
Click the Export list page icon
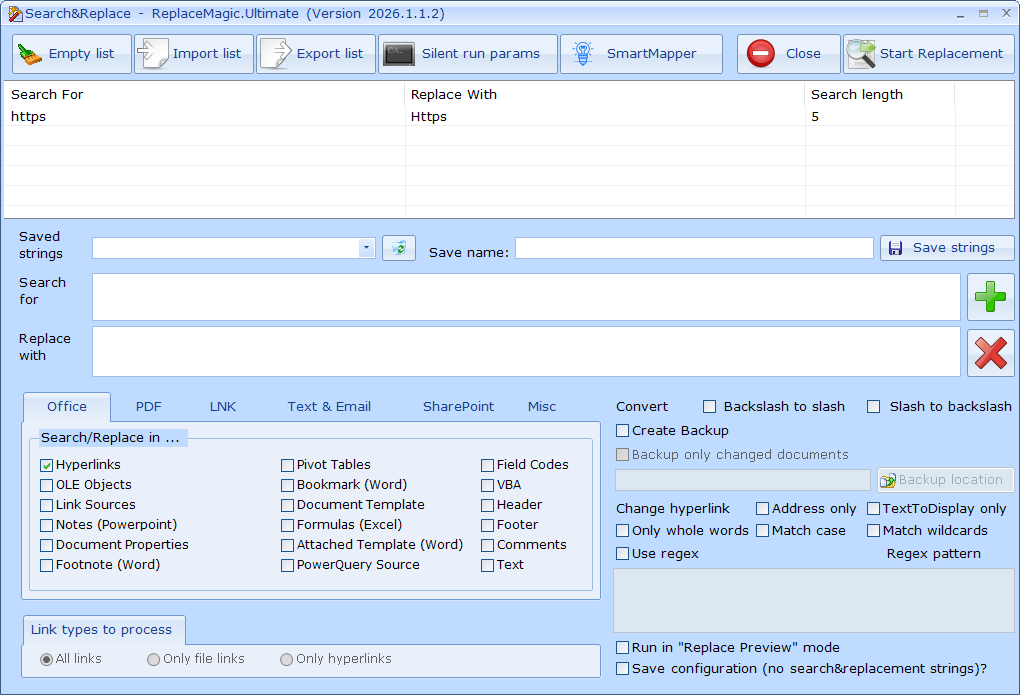(x=275, y=53)
